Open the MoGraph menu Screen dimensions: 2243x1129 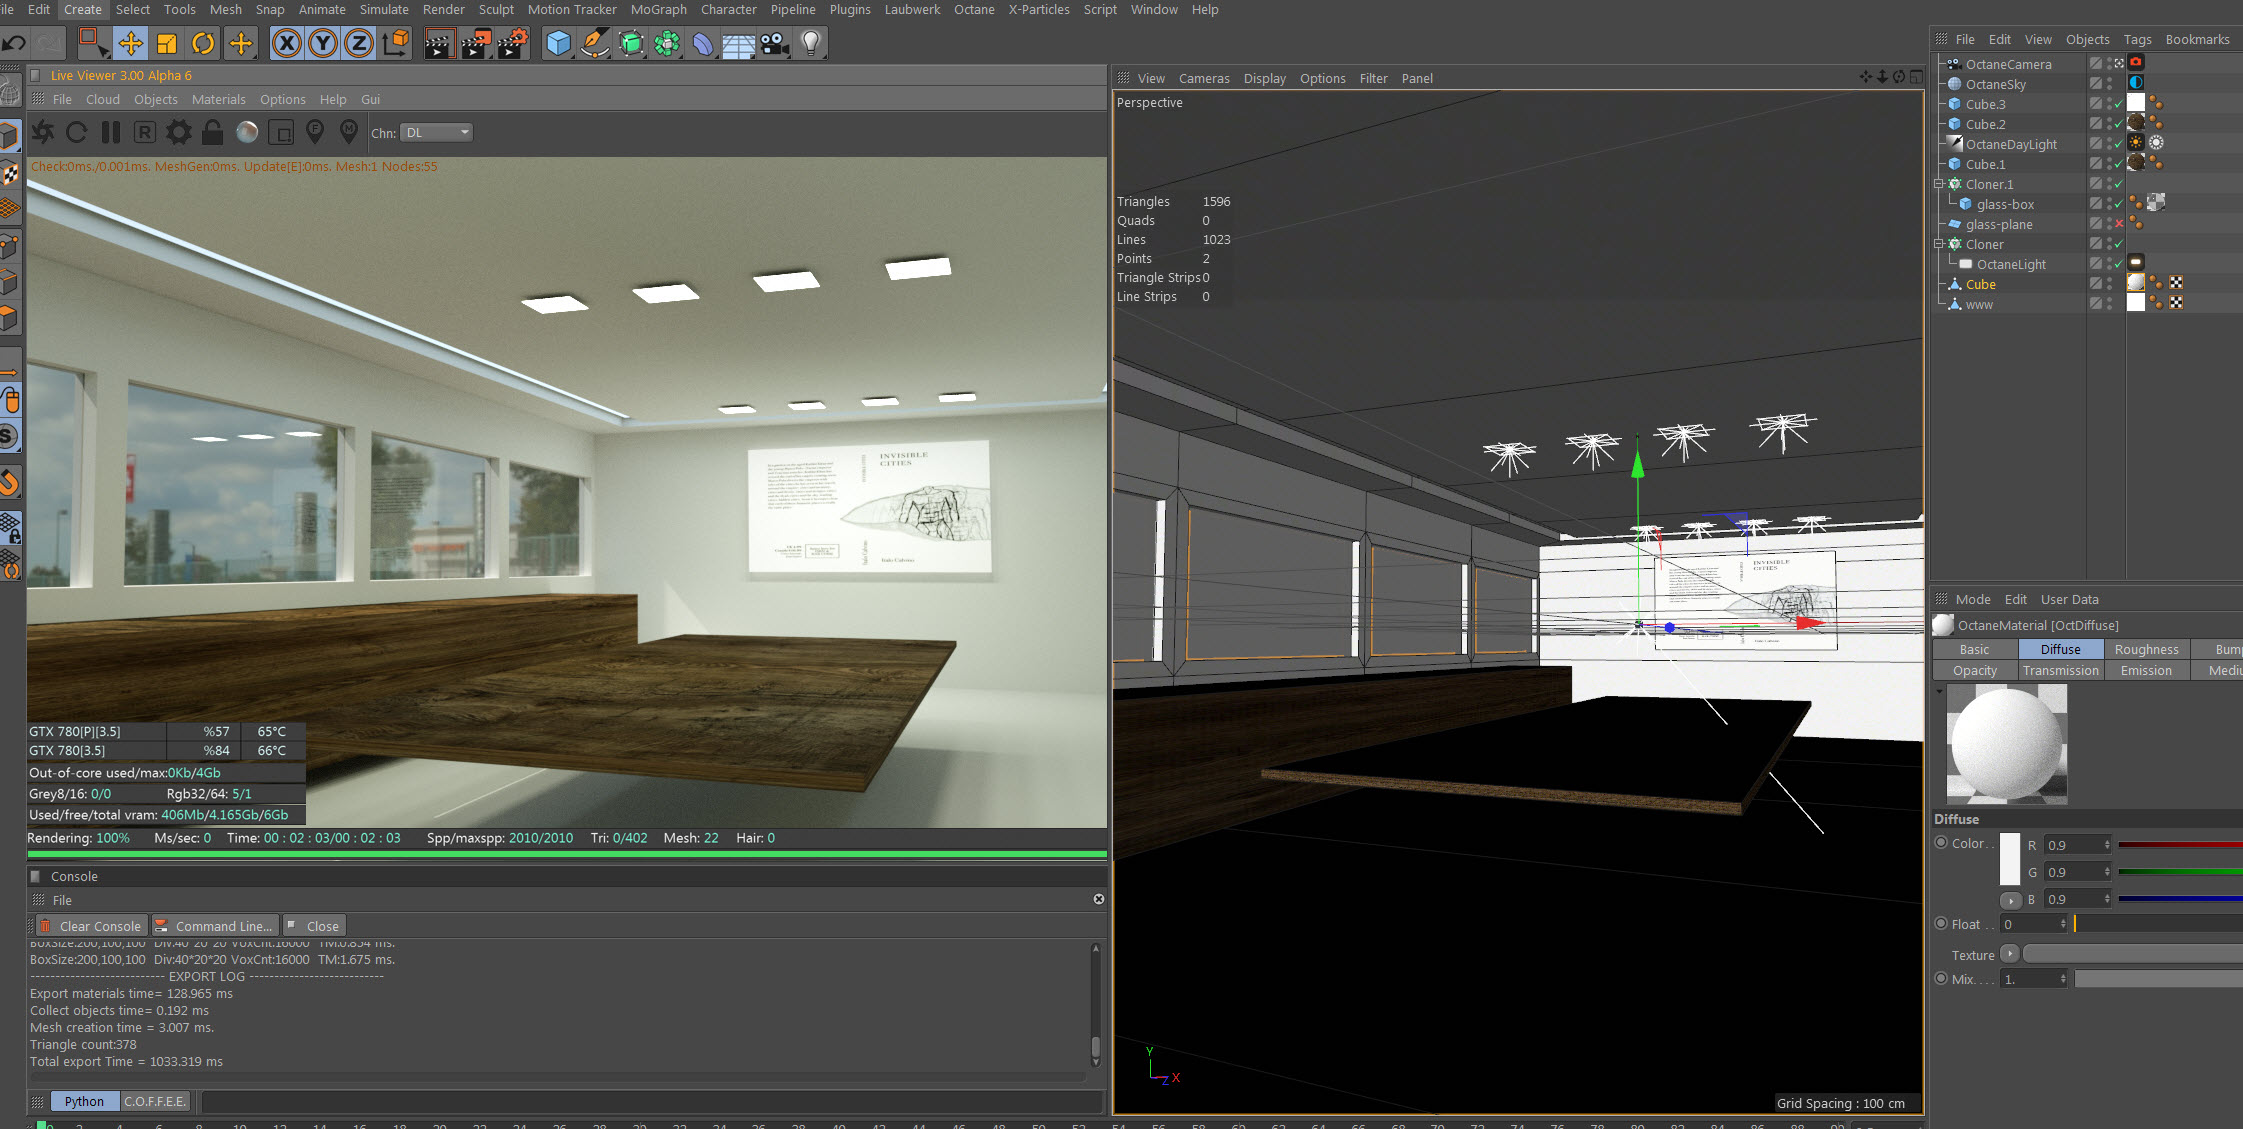(658, 9)
